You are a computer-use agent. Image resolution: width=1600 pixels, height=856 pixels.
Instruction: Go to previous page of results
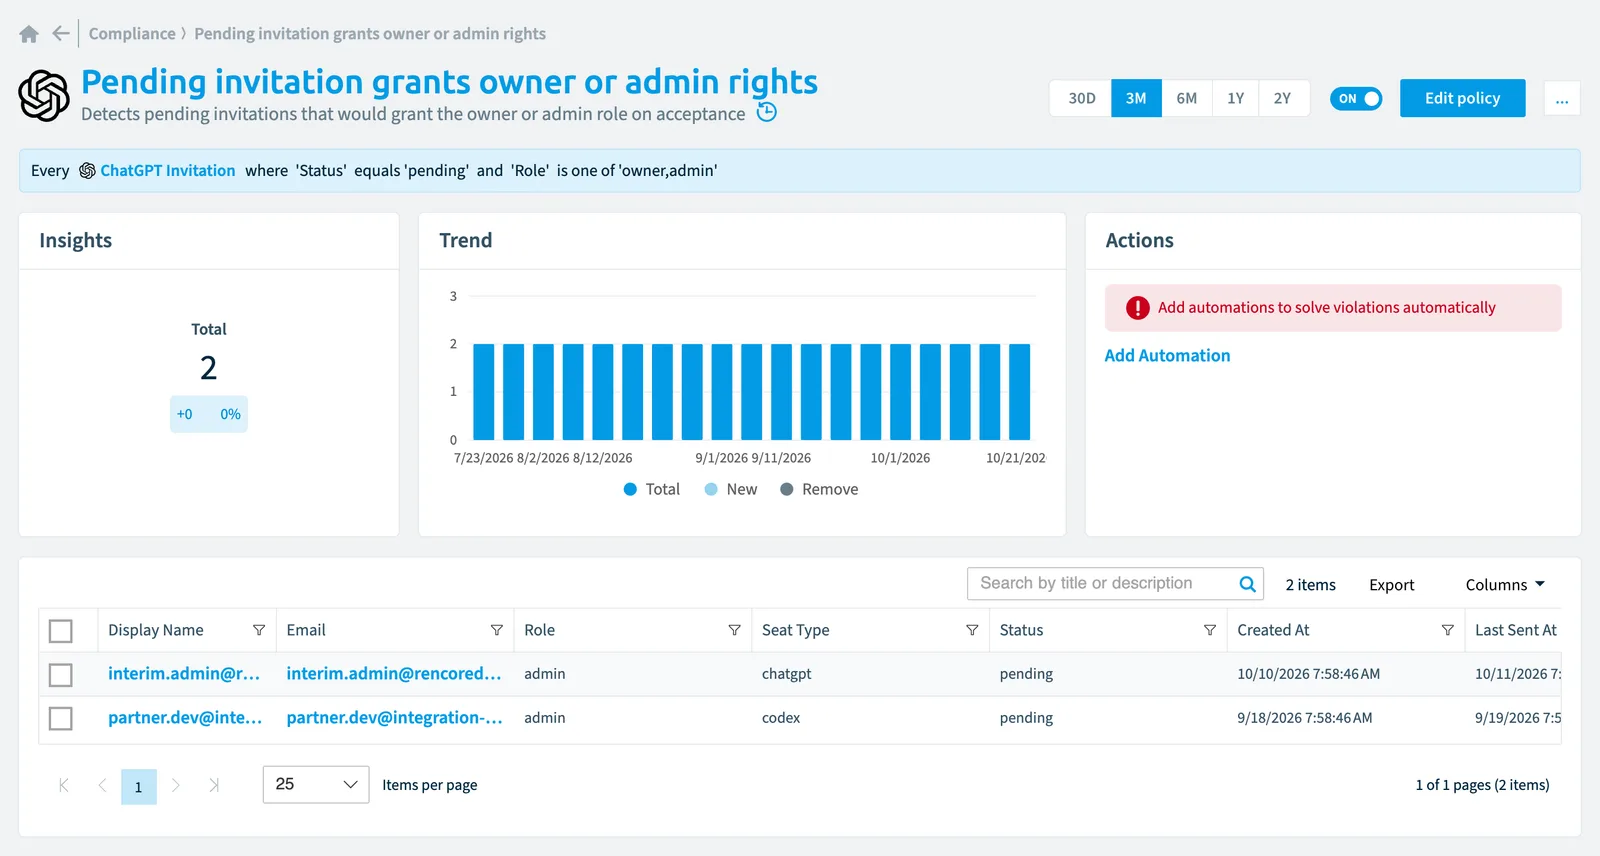pos(102,785)
